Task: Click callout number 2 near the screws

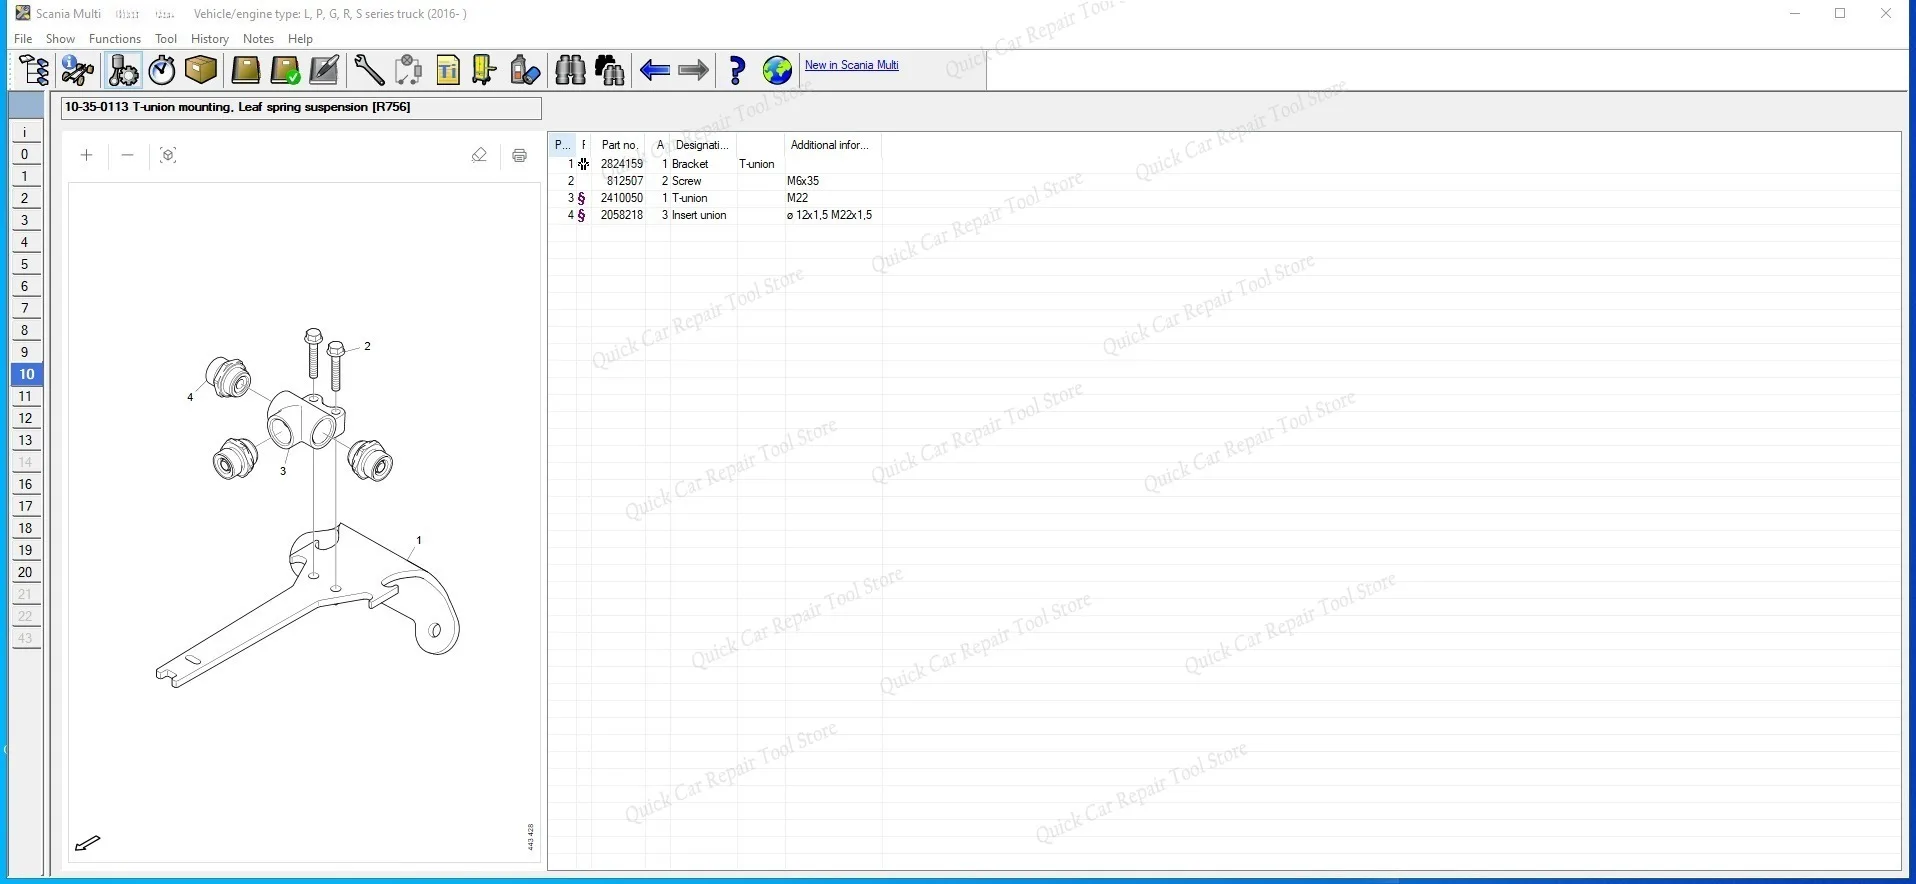Action: (367, 346)
